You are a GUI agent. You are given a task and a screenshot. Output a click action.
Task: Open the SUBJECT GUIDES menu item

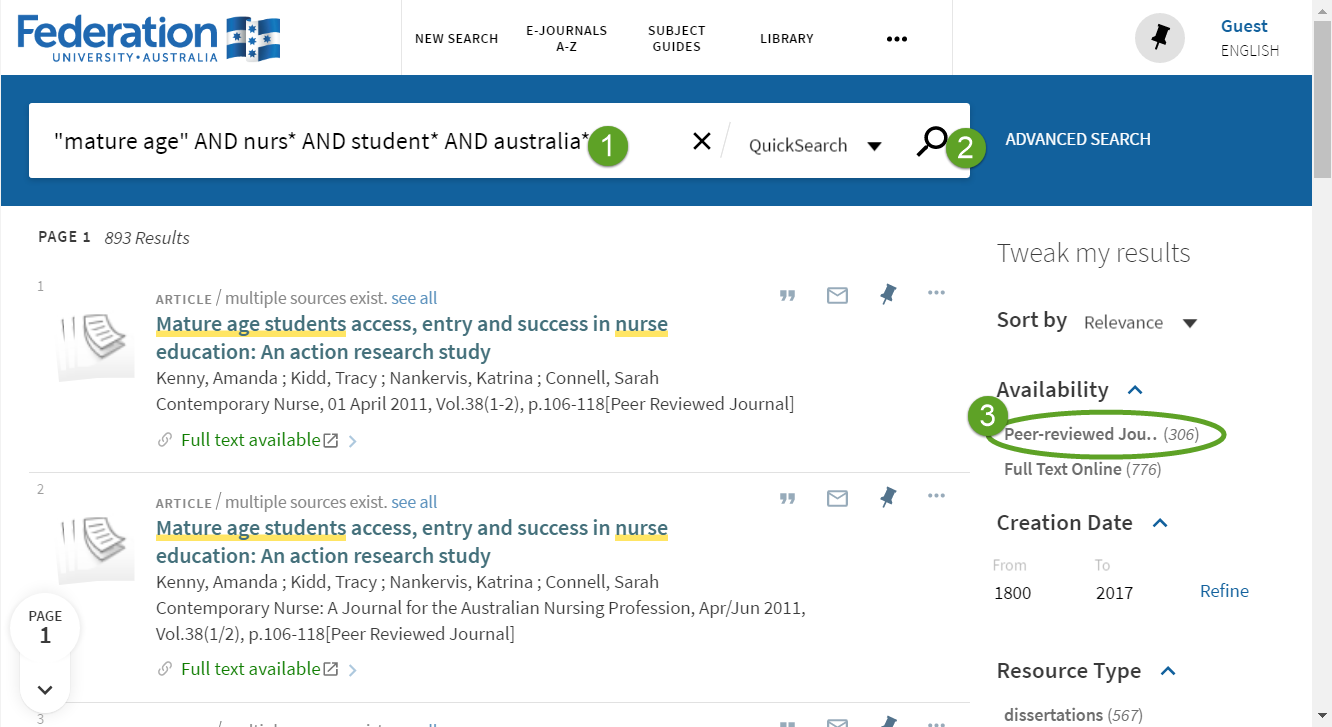(676, 38)
